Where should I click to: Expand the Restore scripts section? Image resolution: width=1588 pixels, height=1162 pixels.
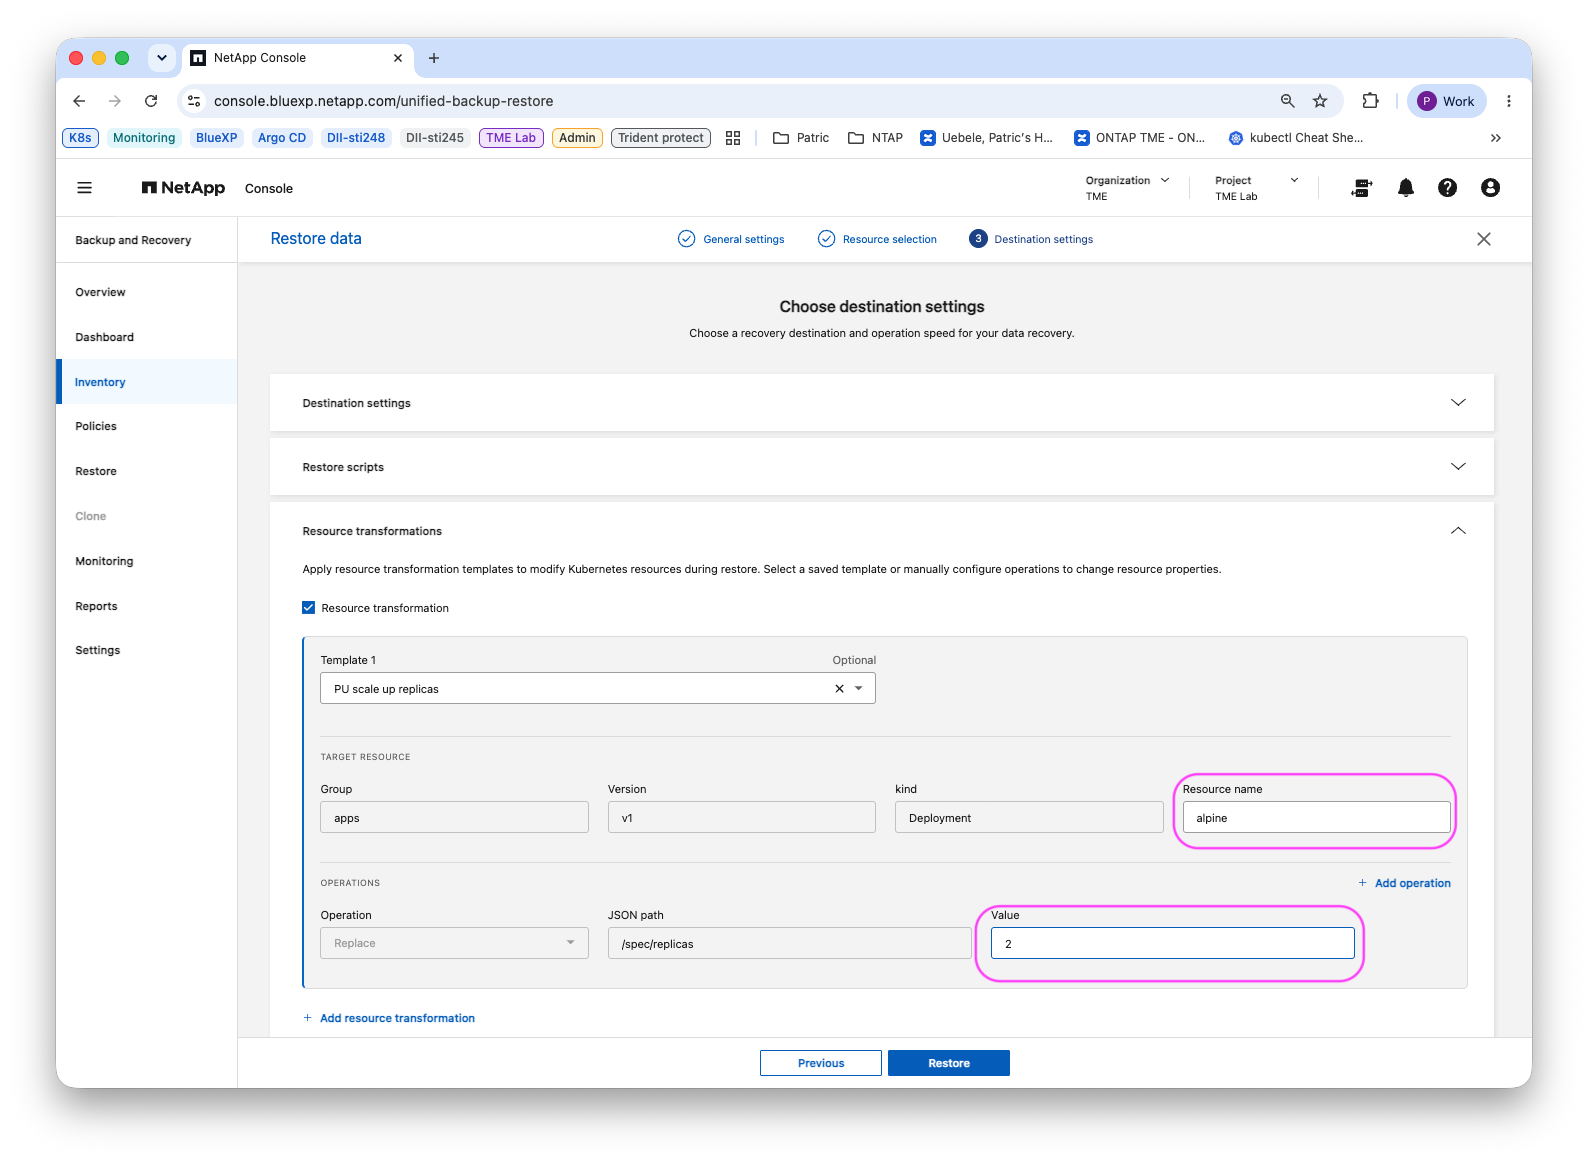1458,467
